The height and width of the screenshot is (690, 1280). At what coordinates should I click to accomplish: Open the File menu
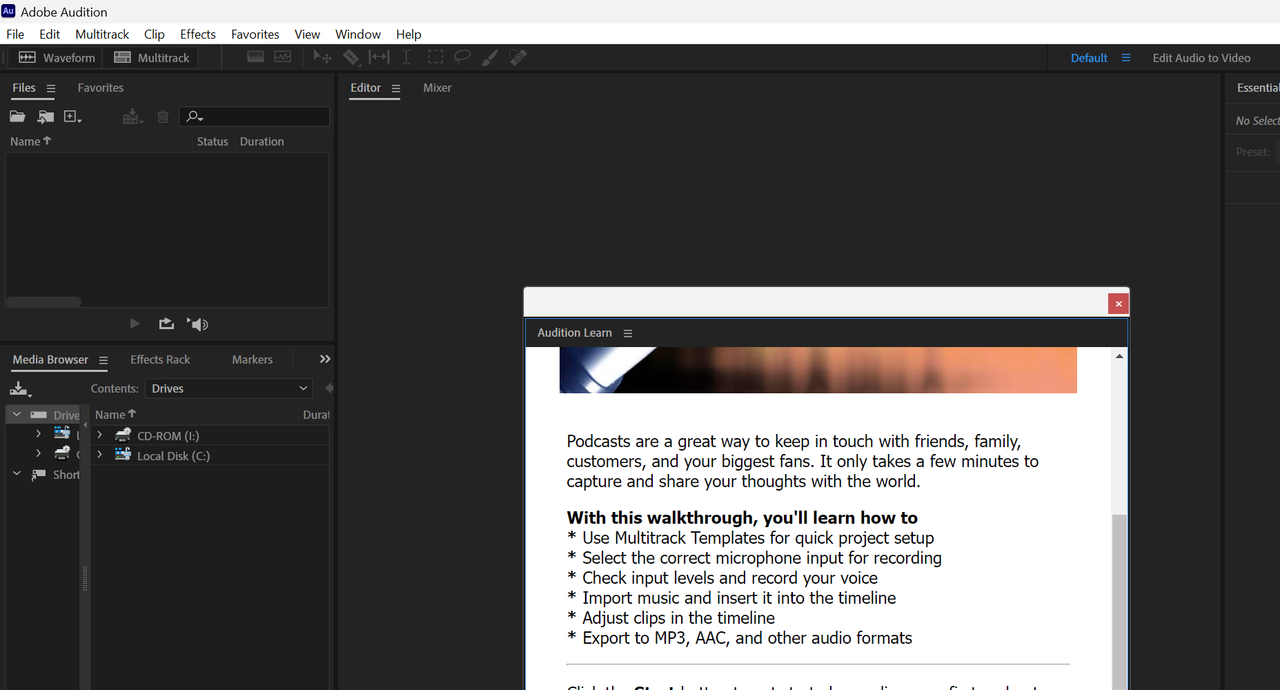tap(15, 34)
